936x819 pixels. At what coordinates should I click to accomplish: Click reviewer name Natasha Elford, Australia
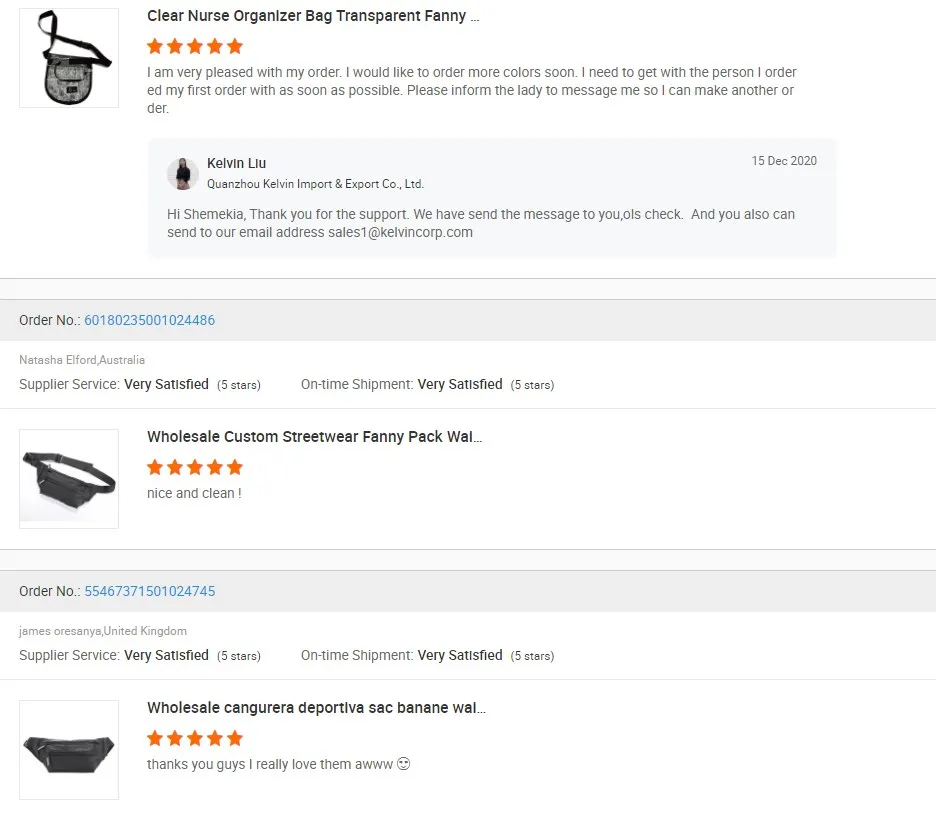click(82, 360)
